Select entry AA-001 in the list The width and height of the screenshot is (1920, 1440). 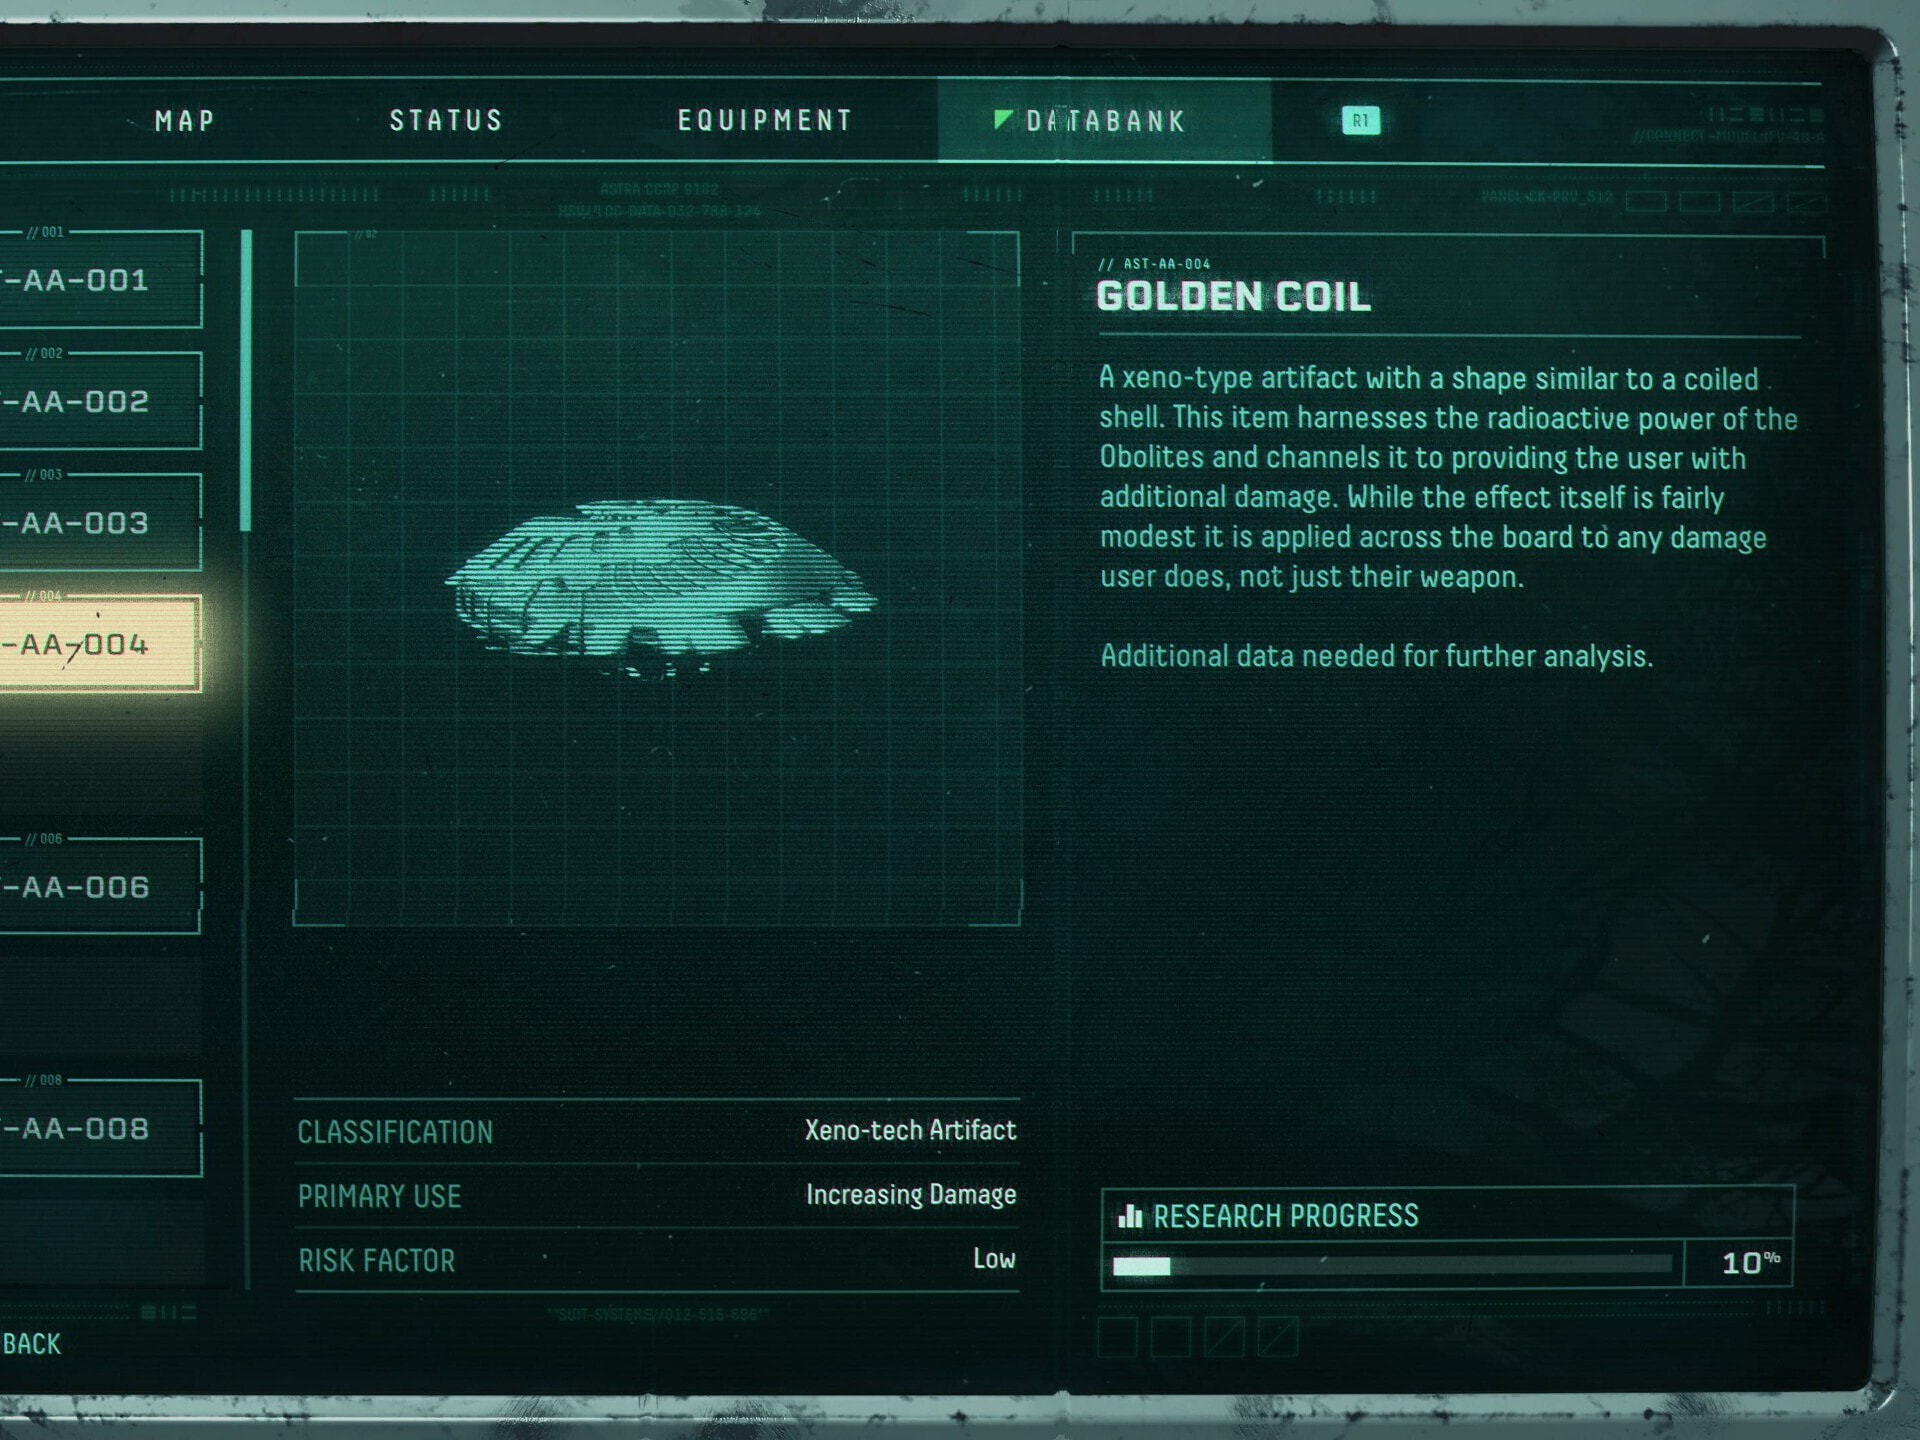[100, 280]
